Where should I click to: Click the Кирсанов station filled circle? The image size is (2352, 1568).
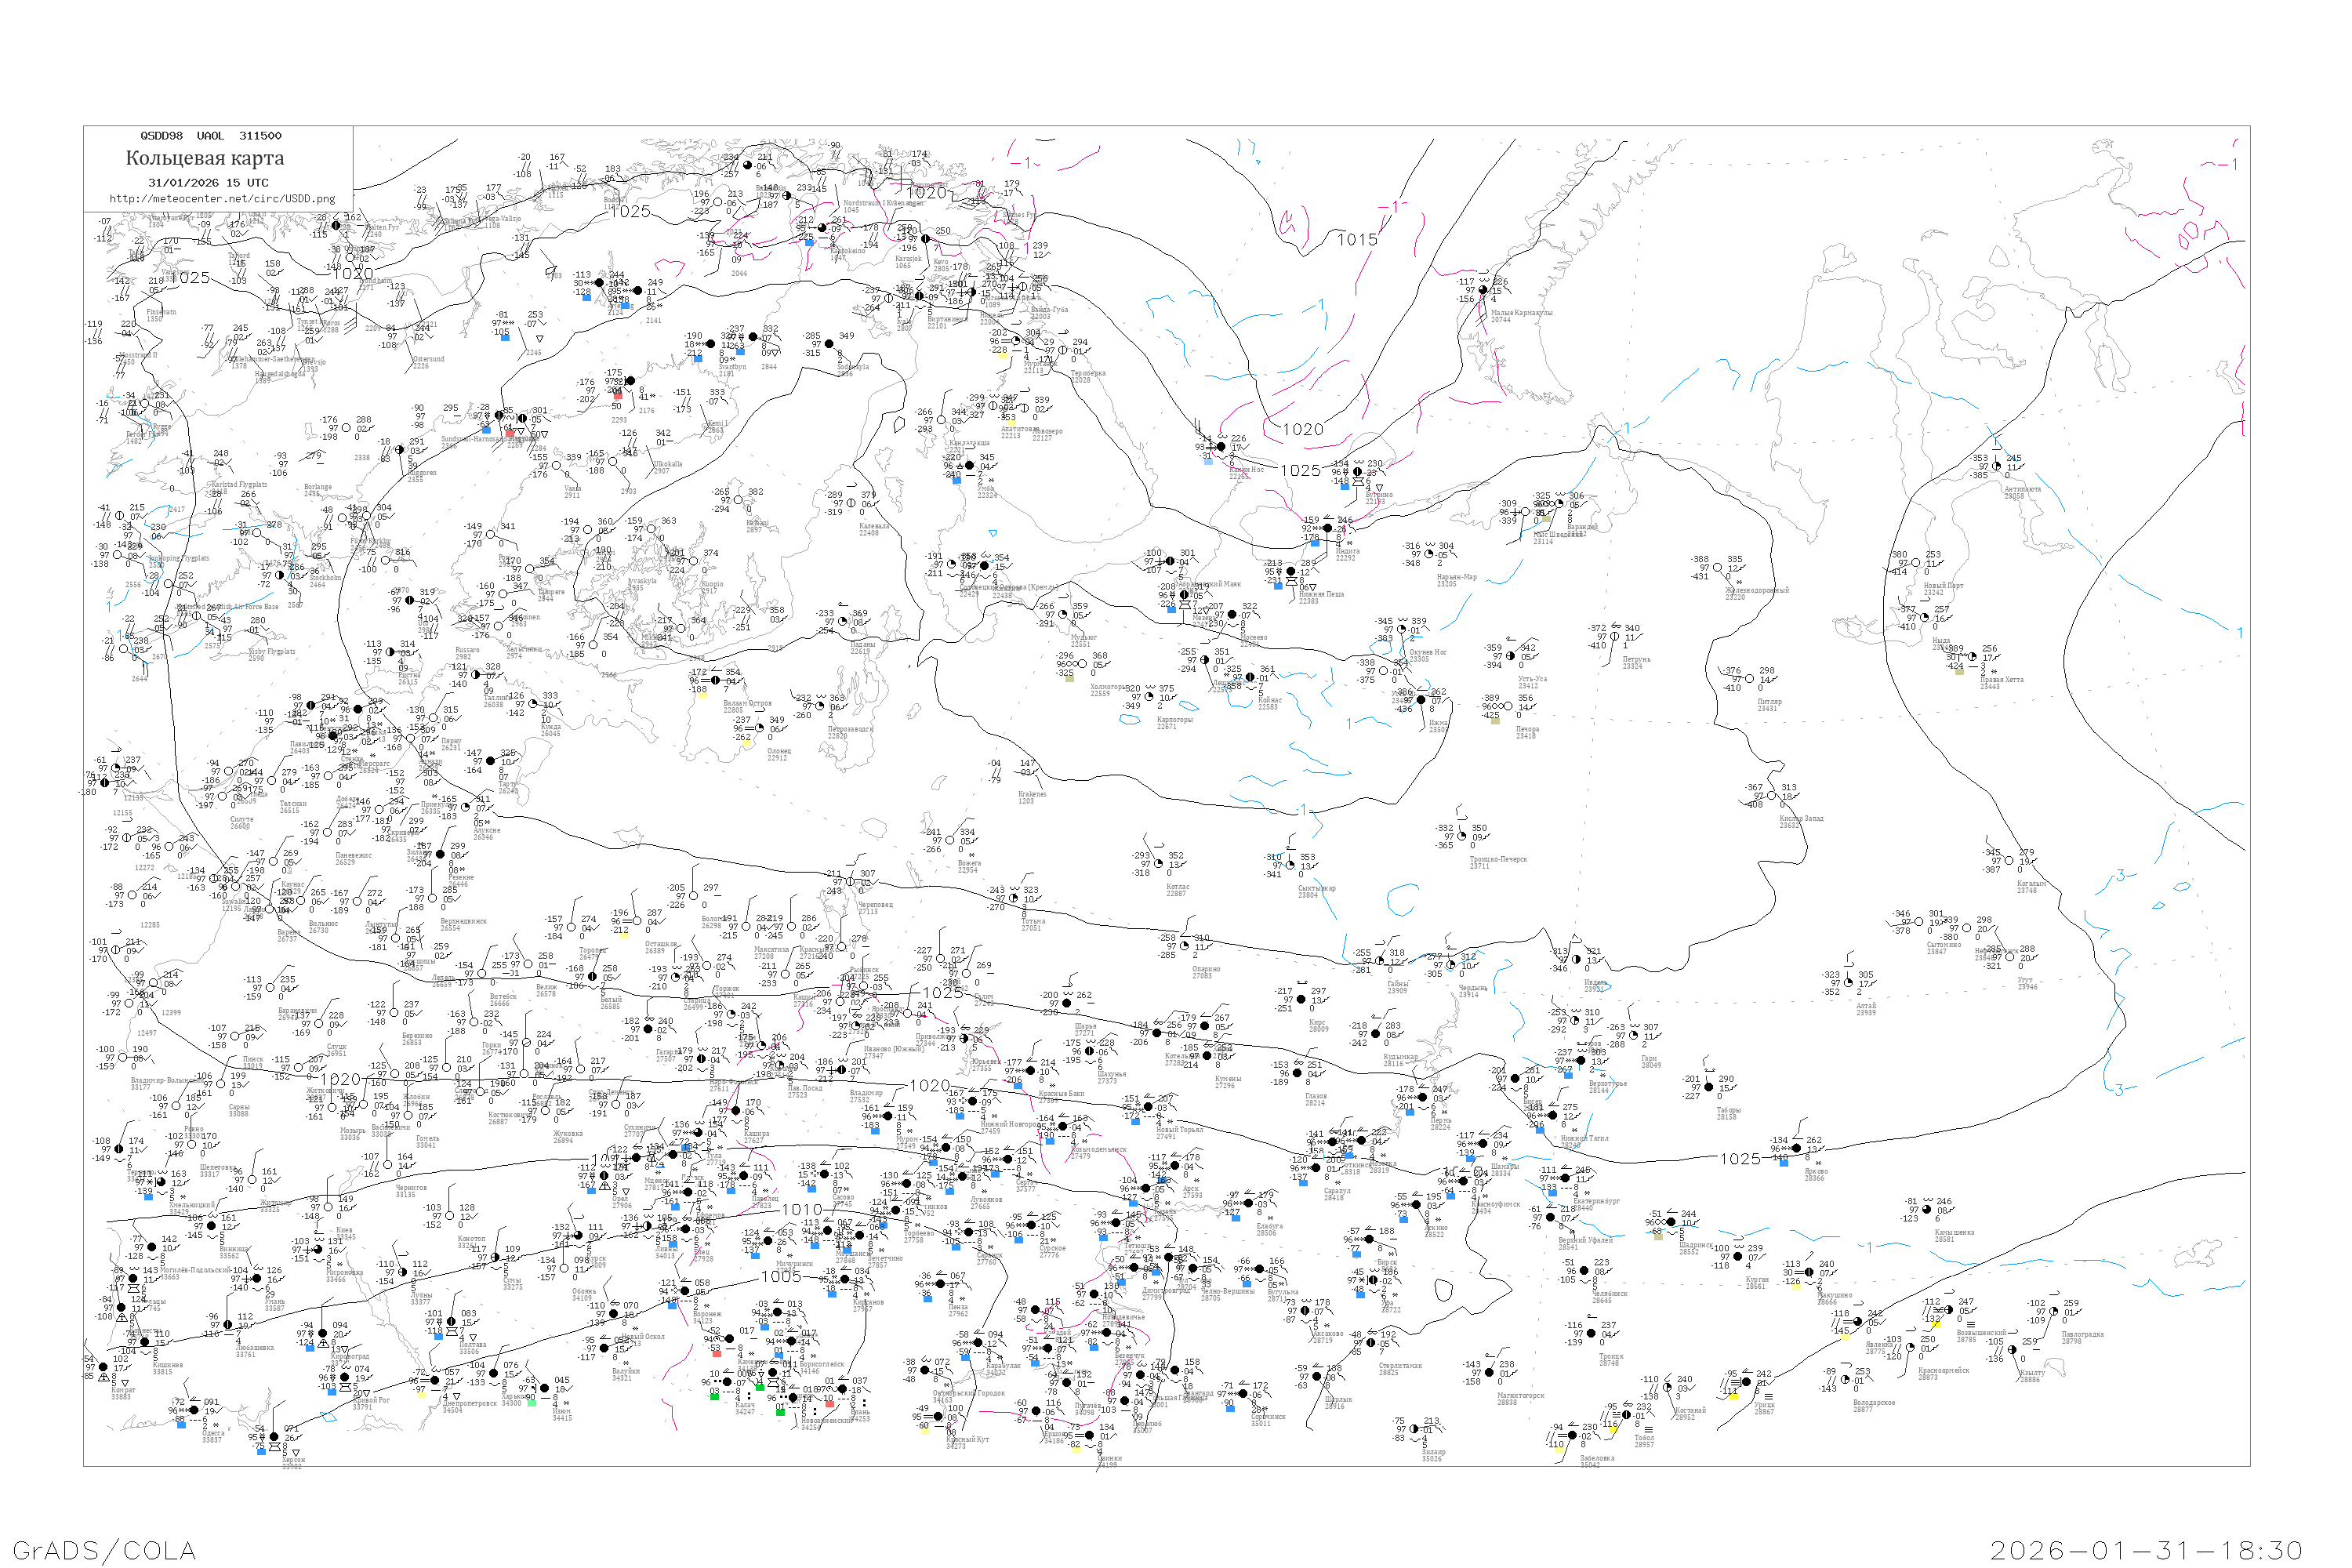(844, 1279)
